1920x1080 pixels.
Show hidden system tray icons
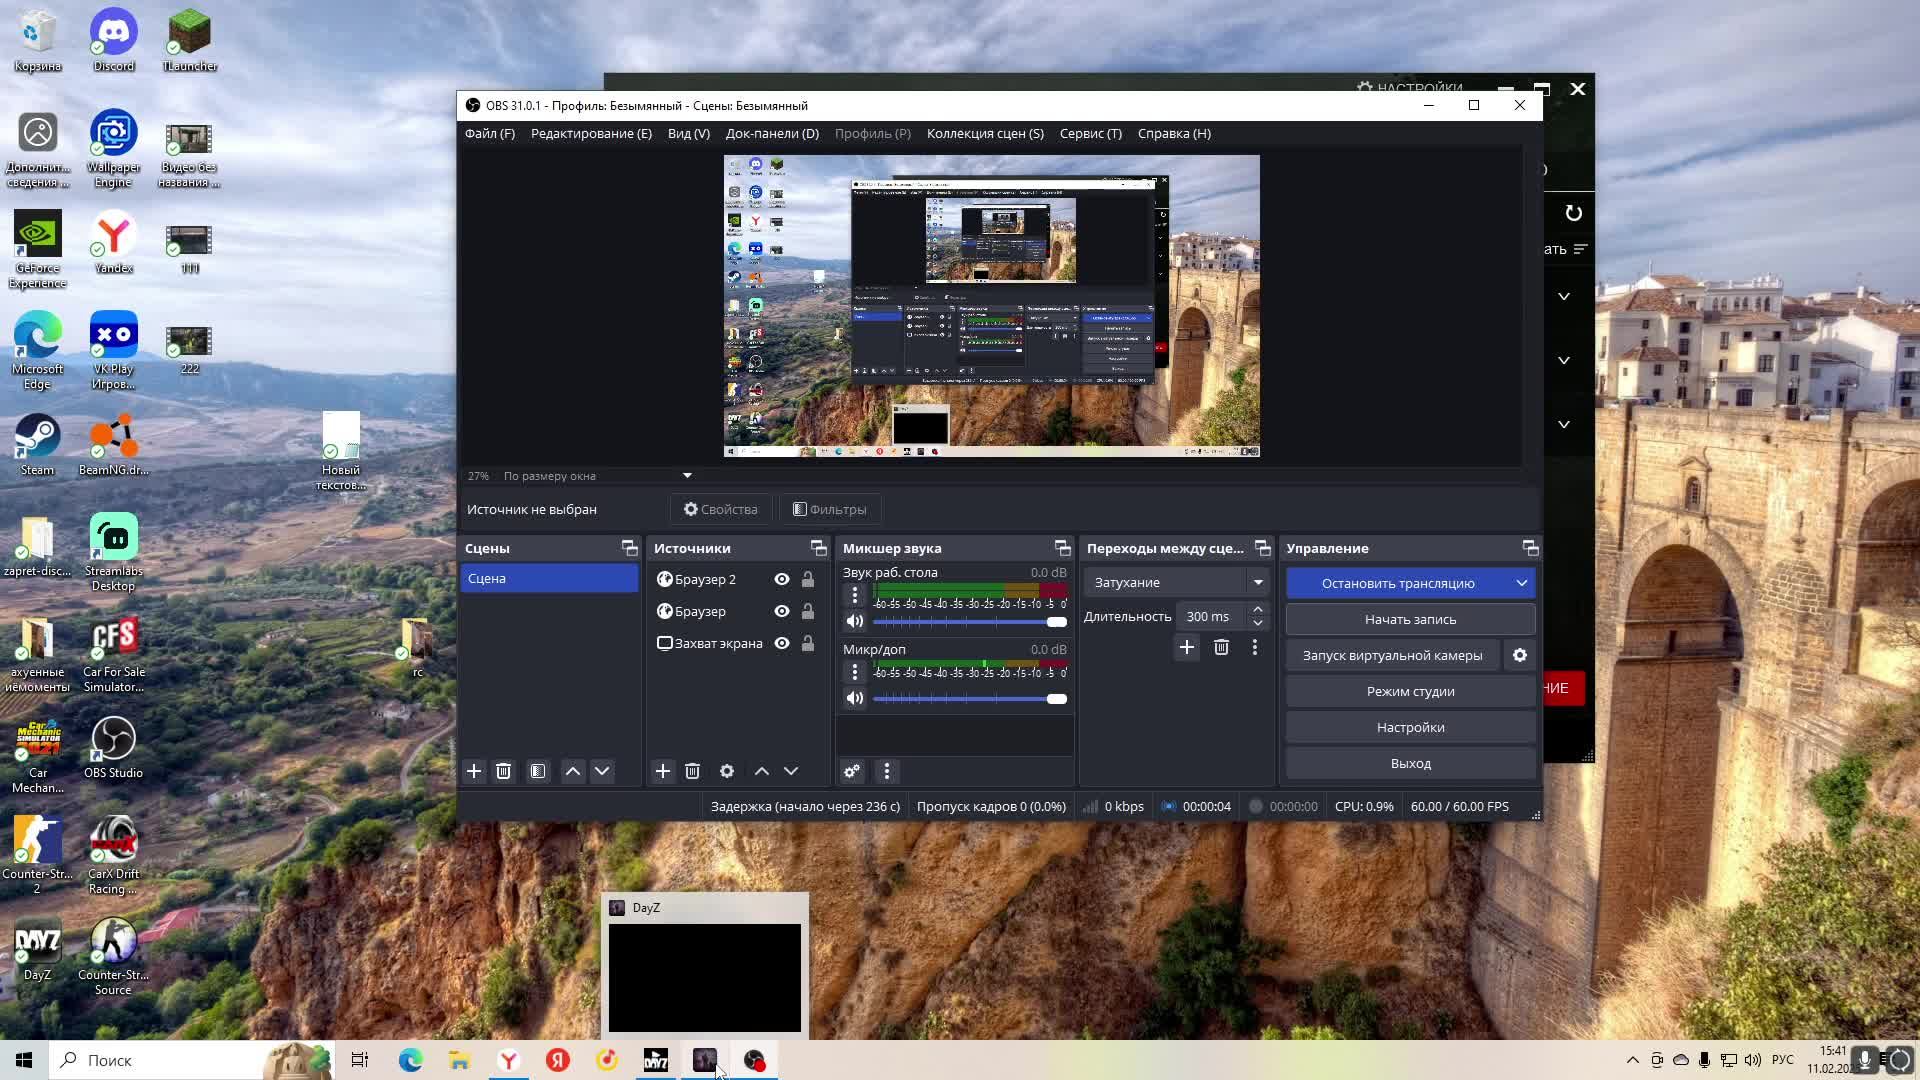(1632, 1060)
